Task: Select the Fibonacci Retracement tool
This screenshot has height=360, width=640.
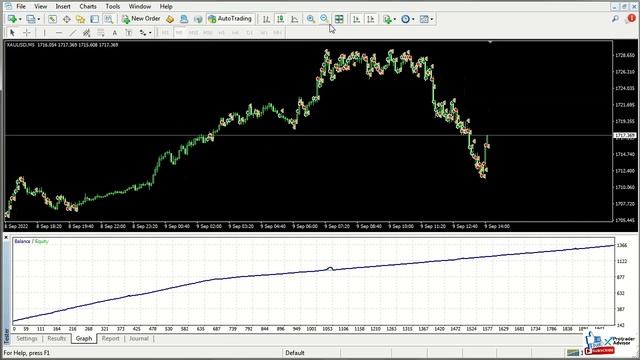Action: tap(101, 33)
